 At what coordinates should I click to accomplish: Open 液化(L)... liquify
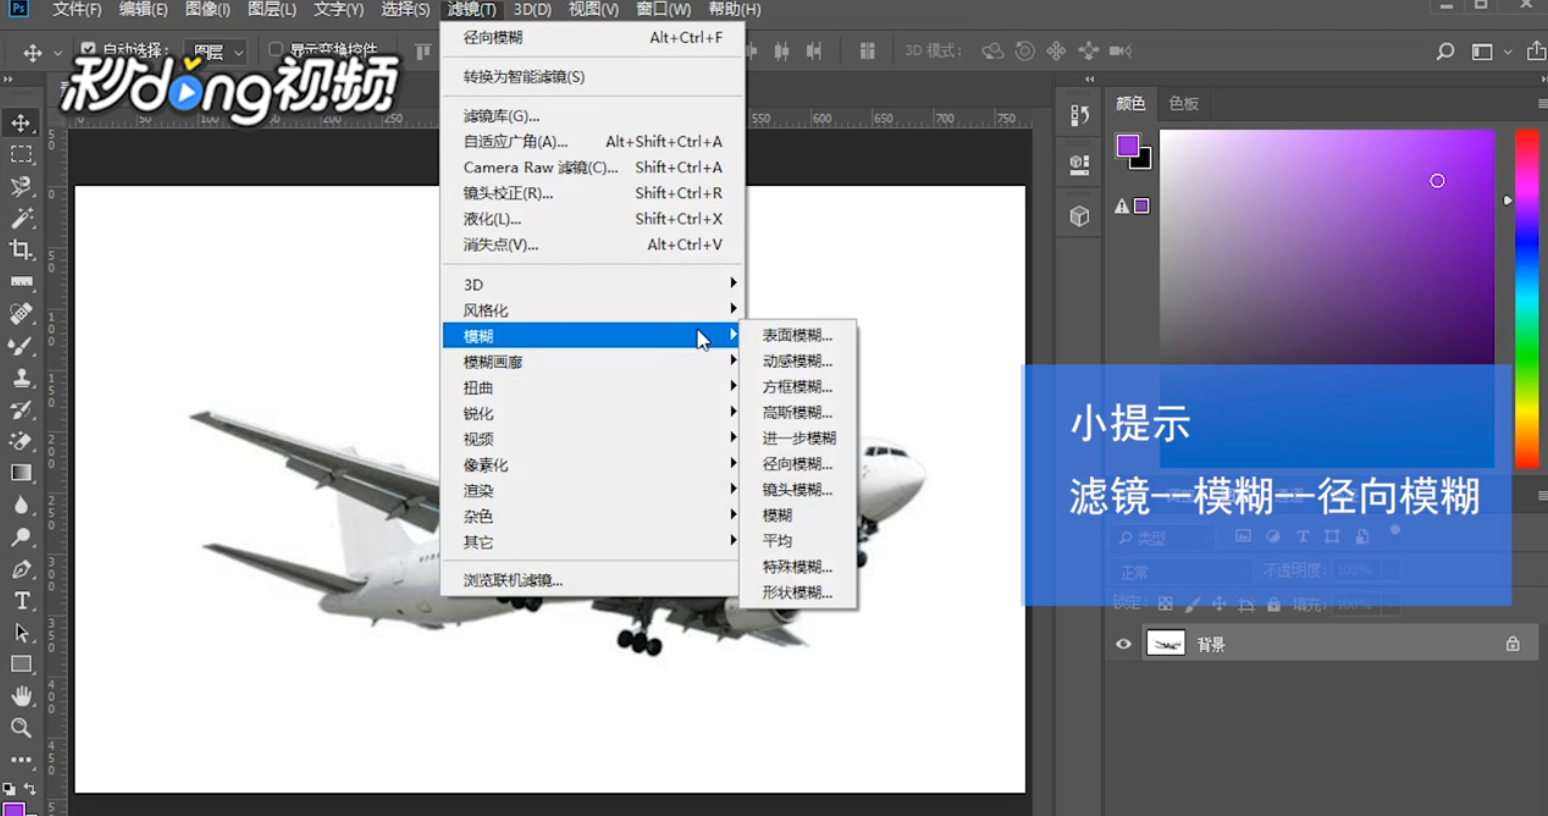click(x=592, y=219)
